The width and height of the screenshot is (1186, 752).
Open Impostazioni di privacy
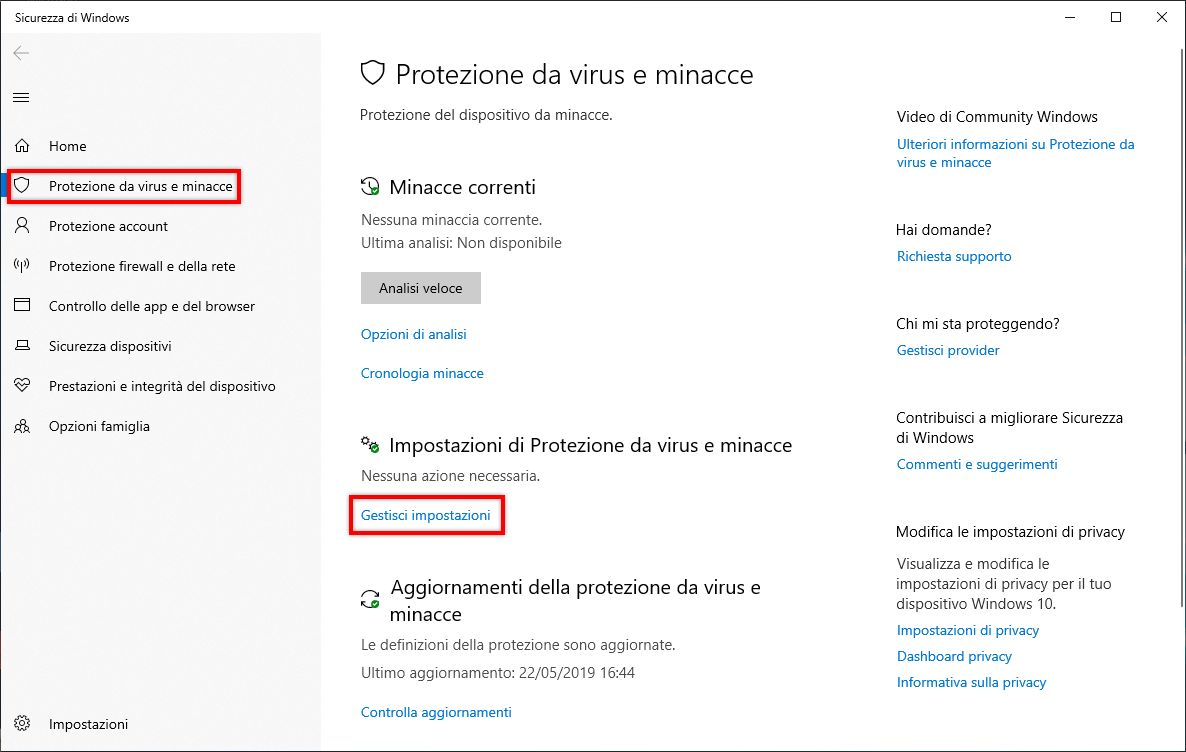967,630
